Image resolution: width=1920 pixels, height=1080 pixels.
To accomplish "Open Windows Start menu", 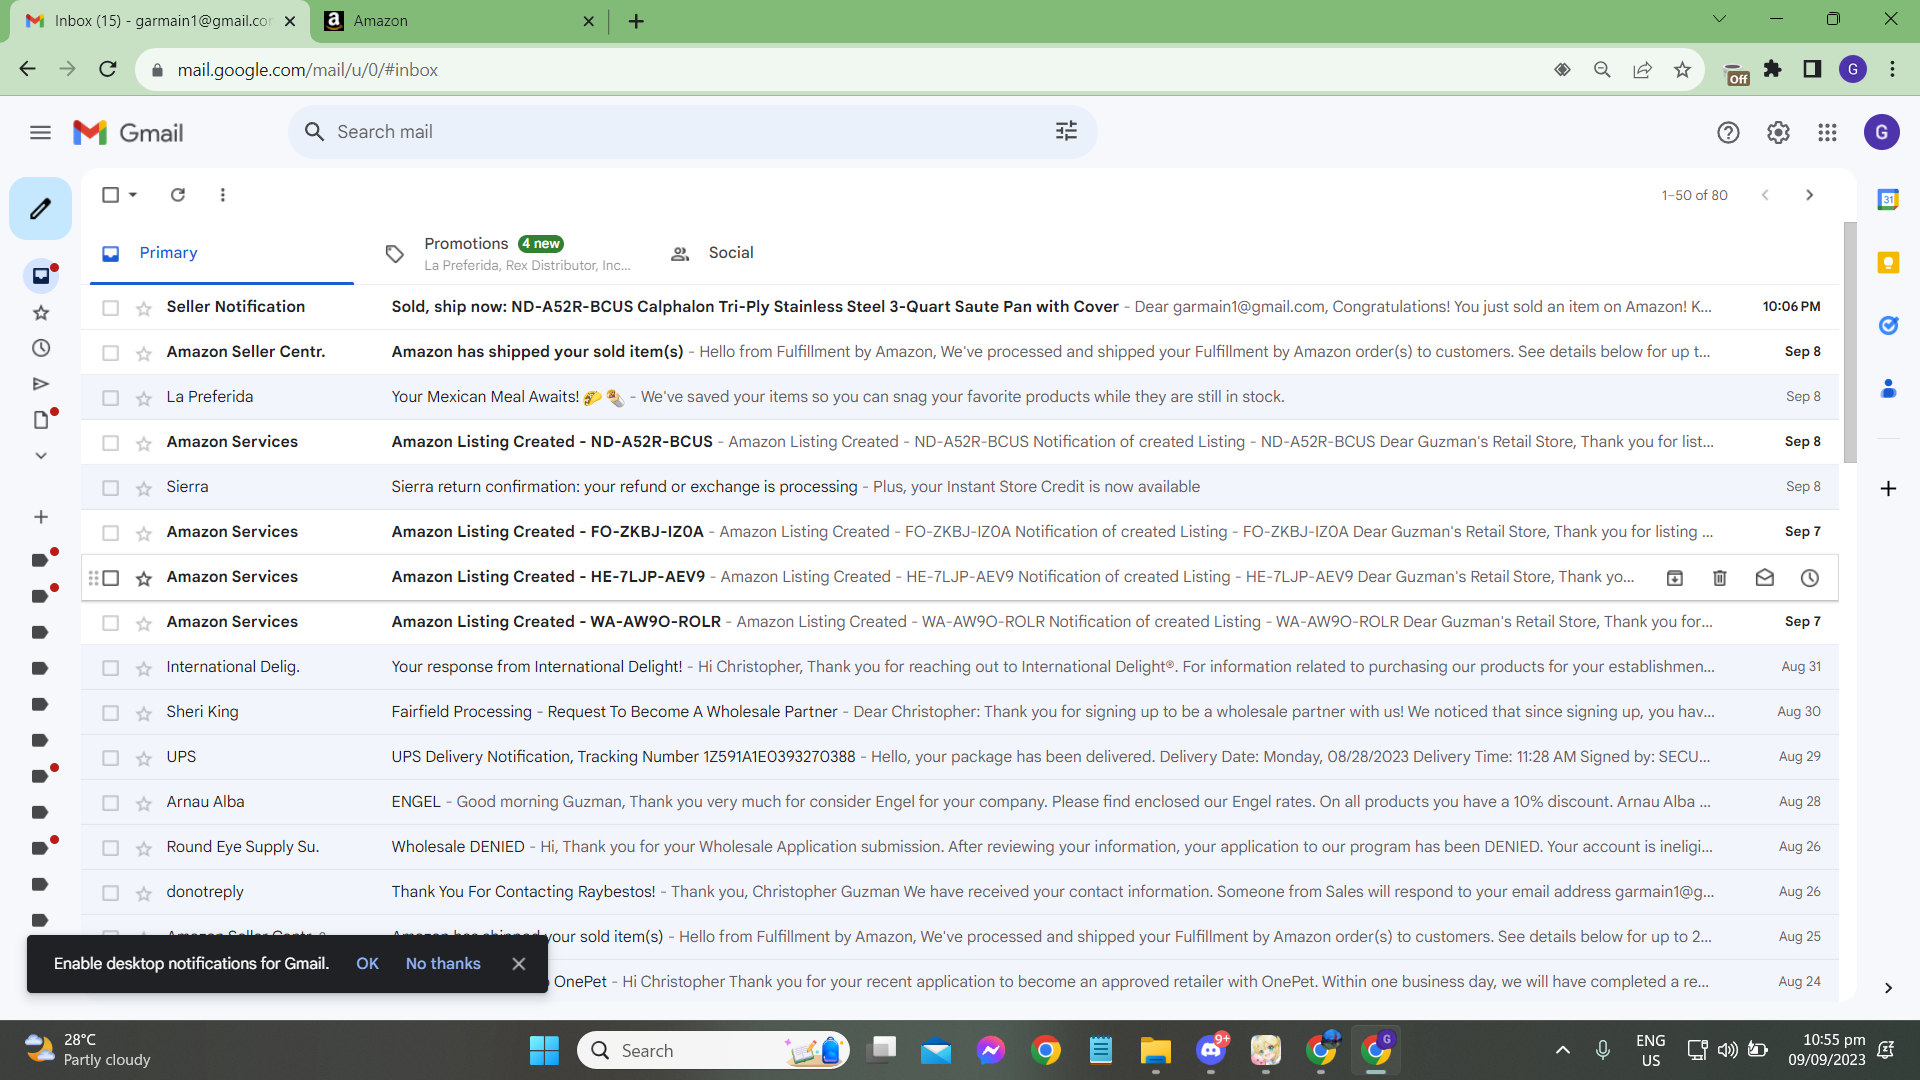I will tap(544, 1050).
